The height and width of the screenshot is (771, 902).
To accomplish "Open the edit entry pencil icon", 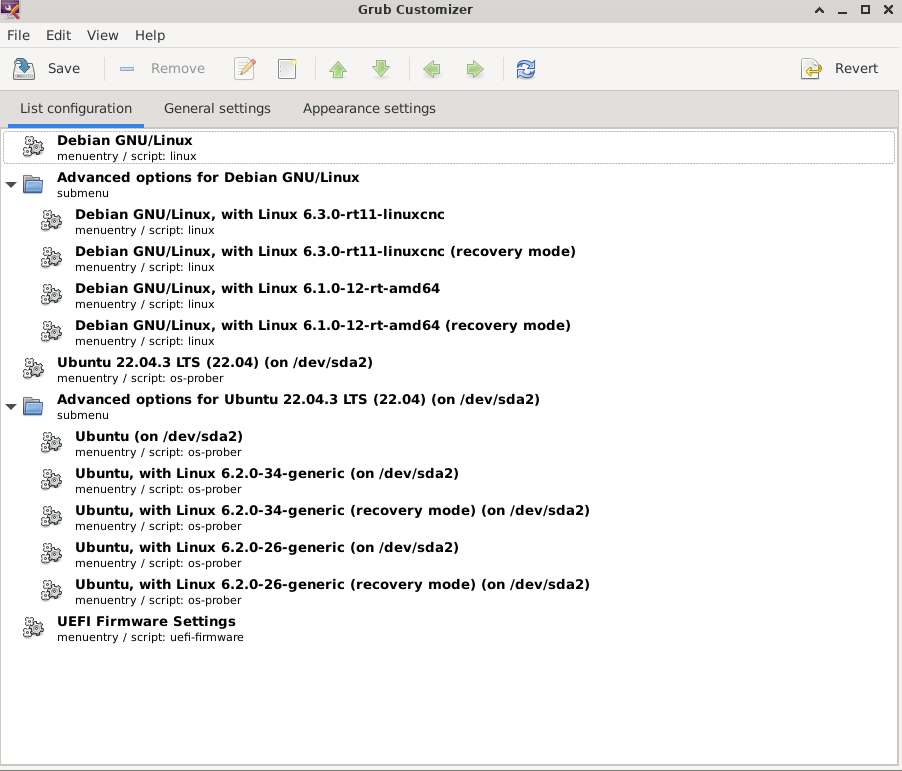I will (245, 68).
